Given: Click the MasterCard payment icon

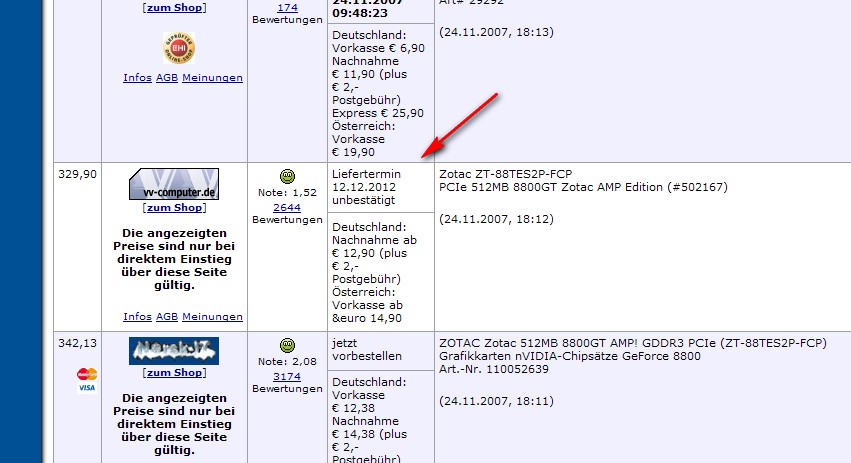Looking at the screenshot, I should tap(87, 374).
